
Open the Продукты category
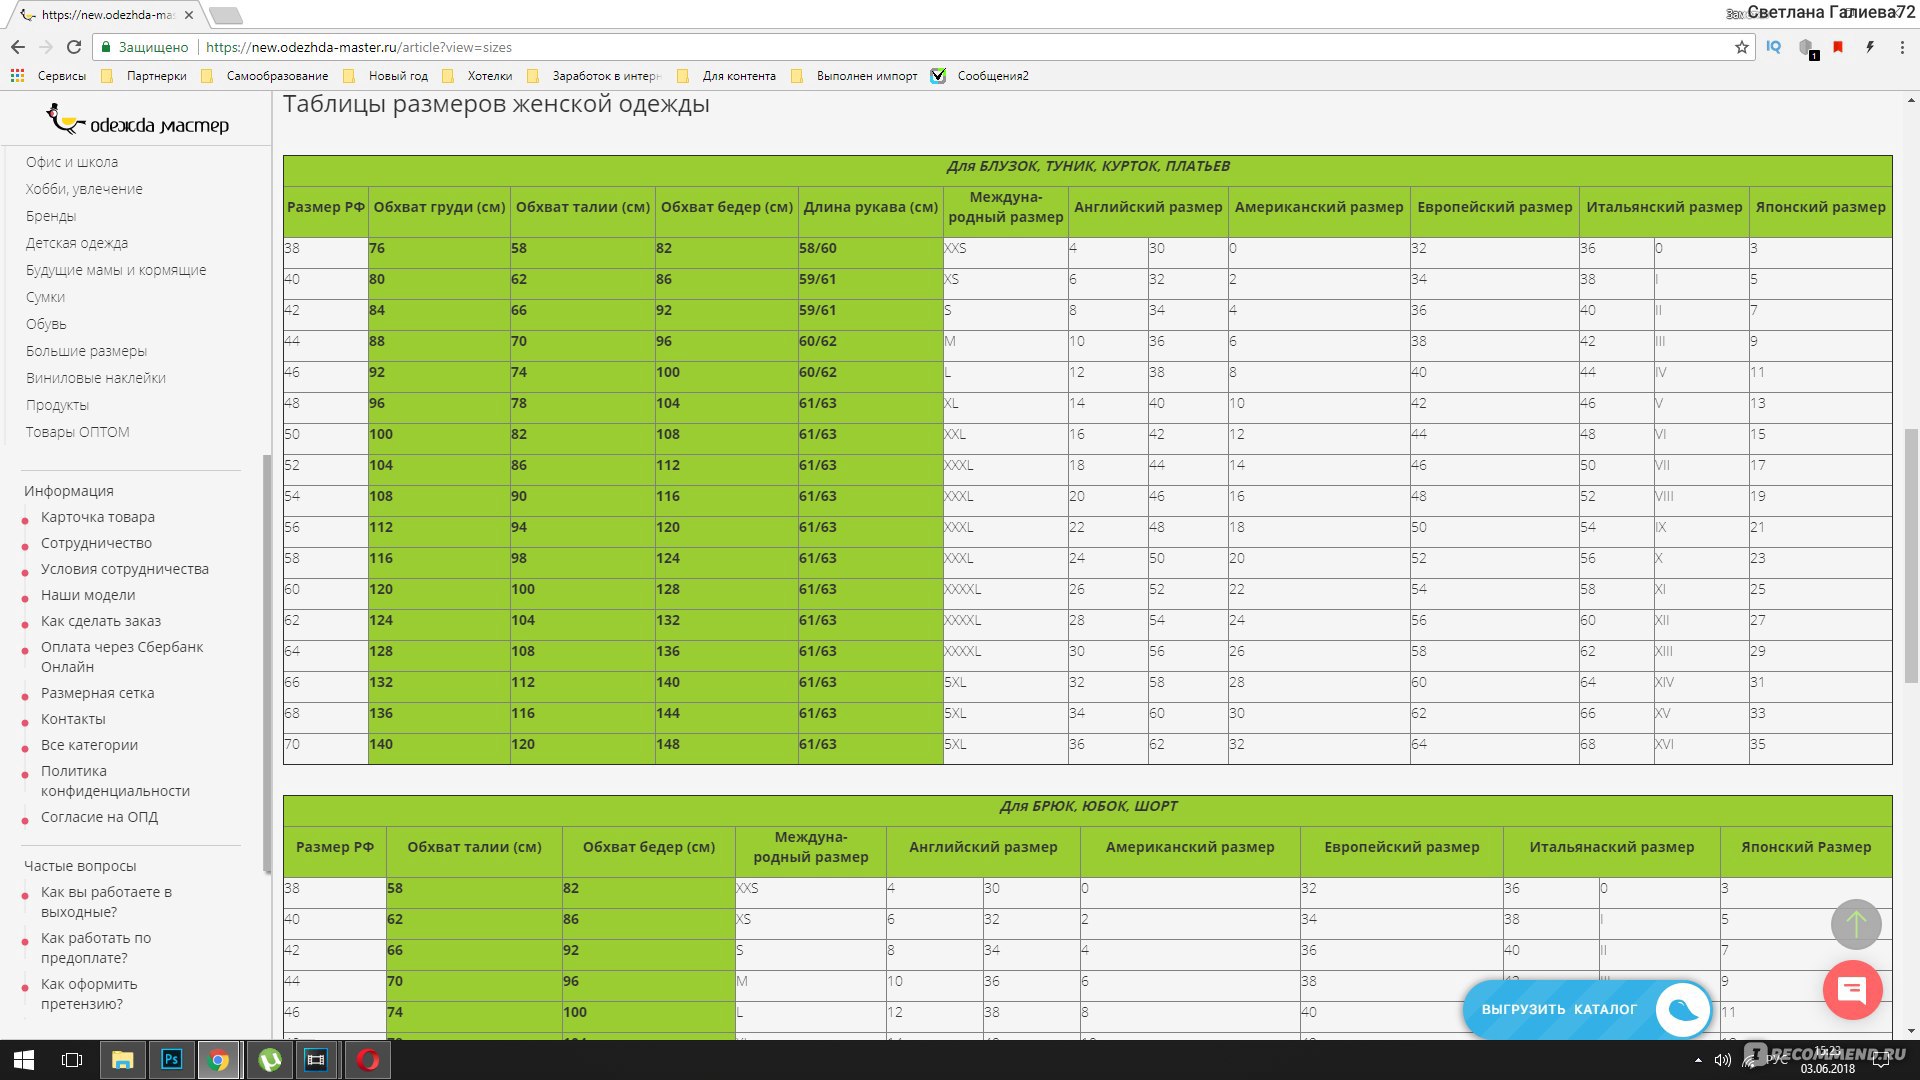[x=57, y=405]
